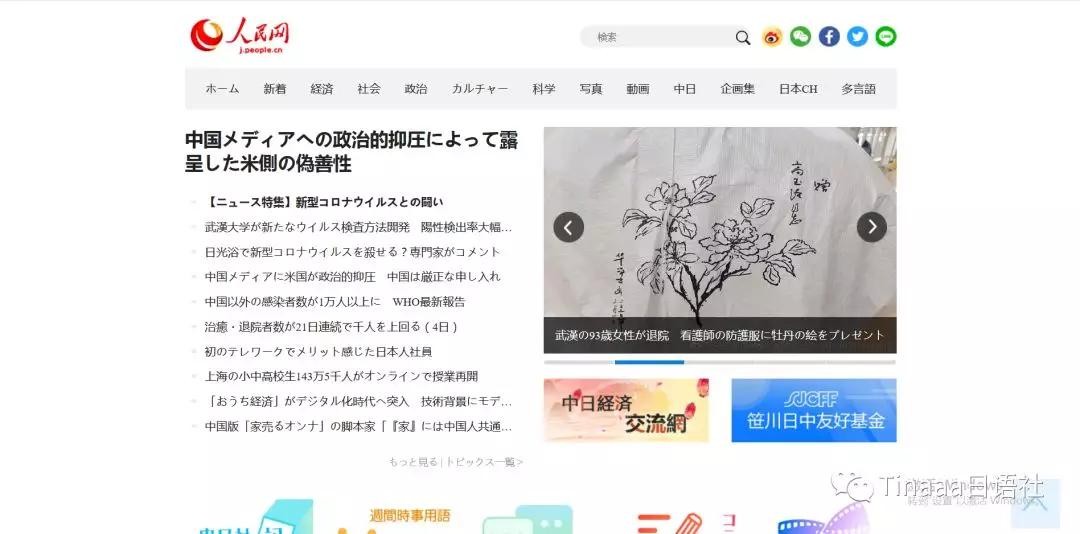The image size is (1080, 534).
Task: Click the back-to-top arrow button
Action: click(1035, 503)
